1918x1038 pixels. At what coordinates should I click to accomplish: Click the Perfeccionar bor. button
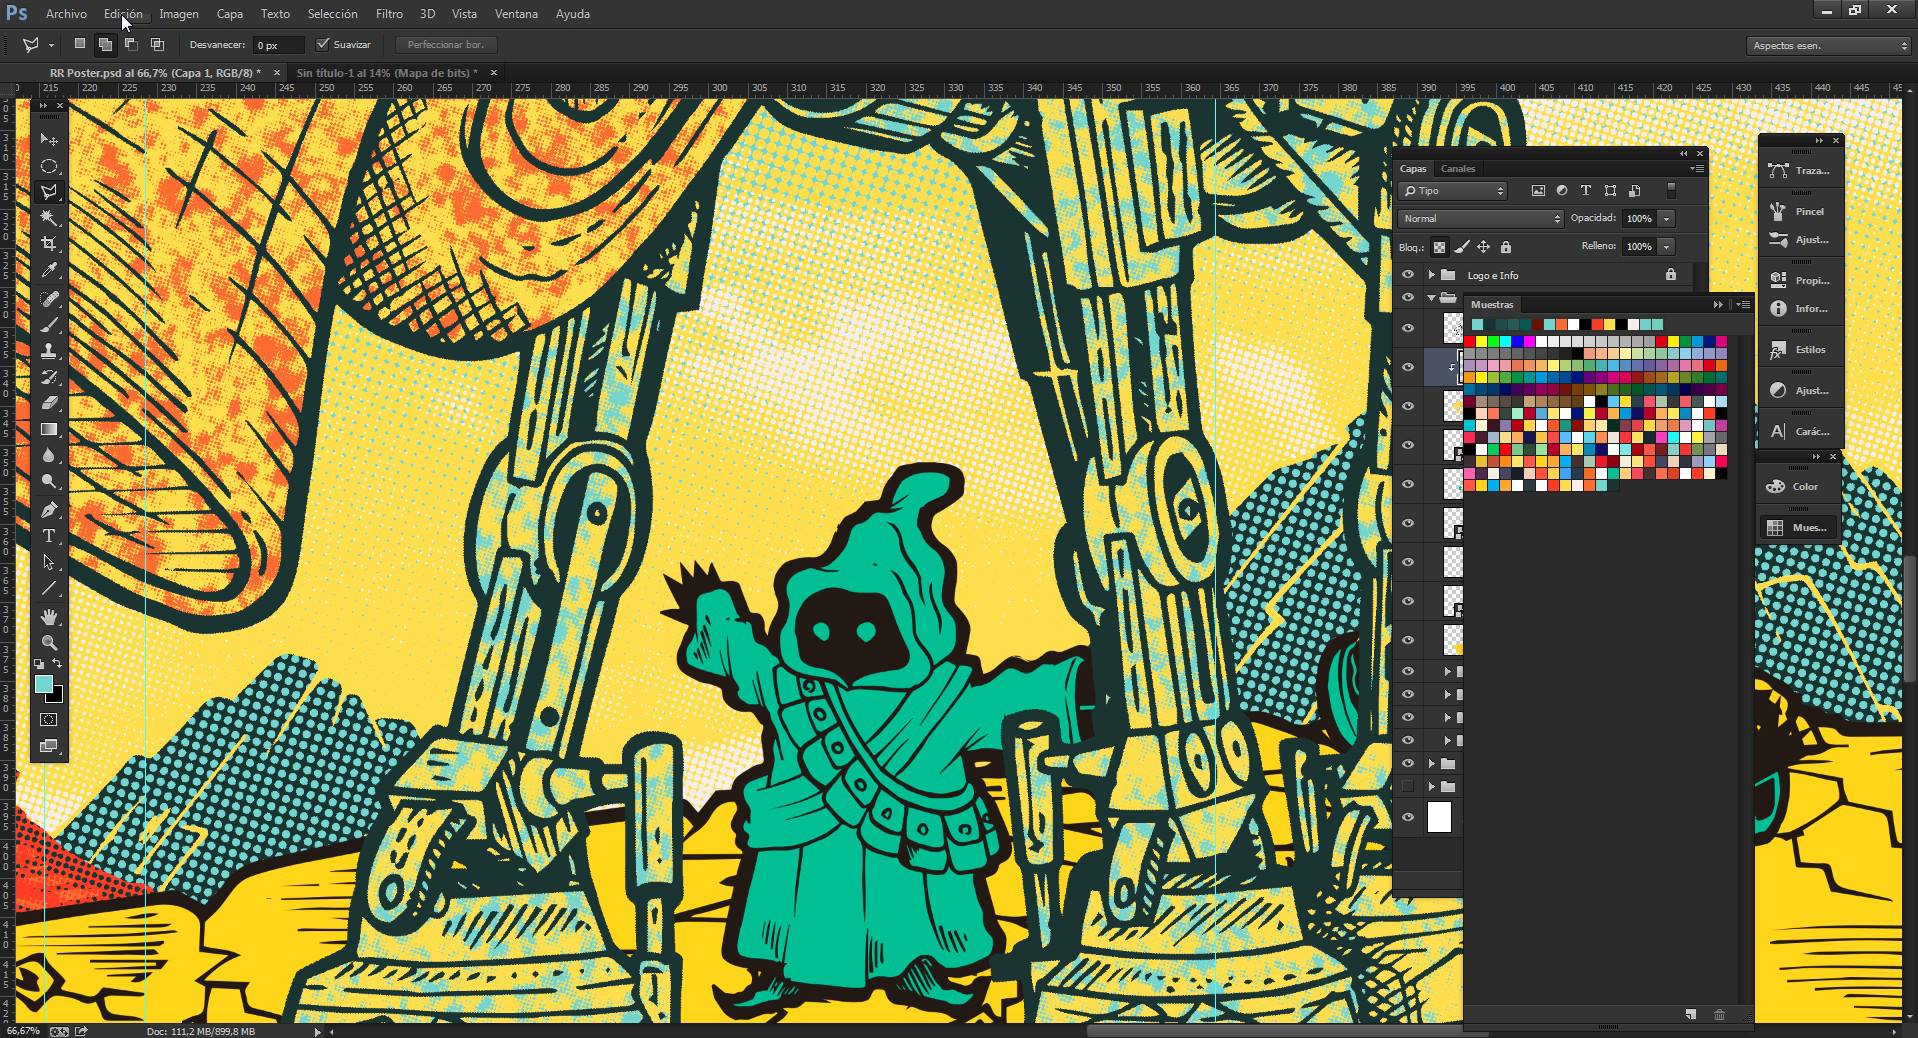(446, 44)
